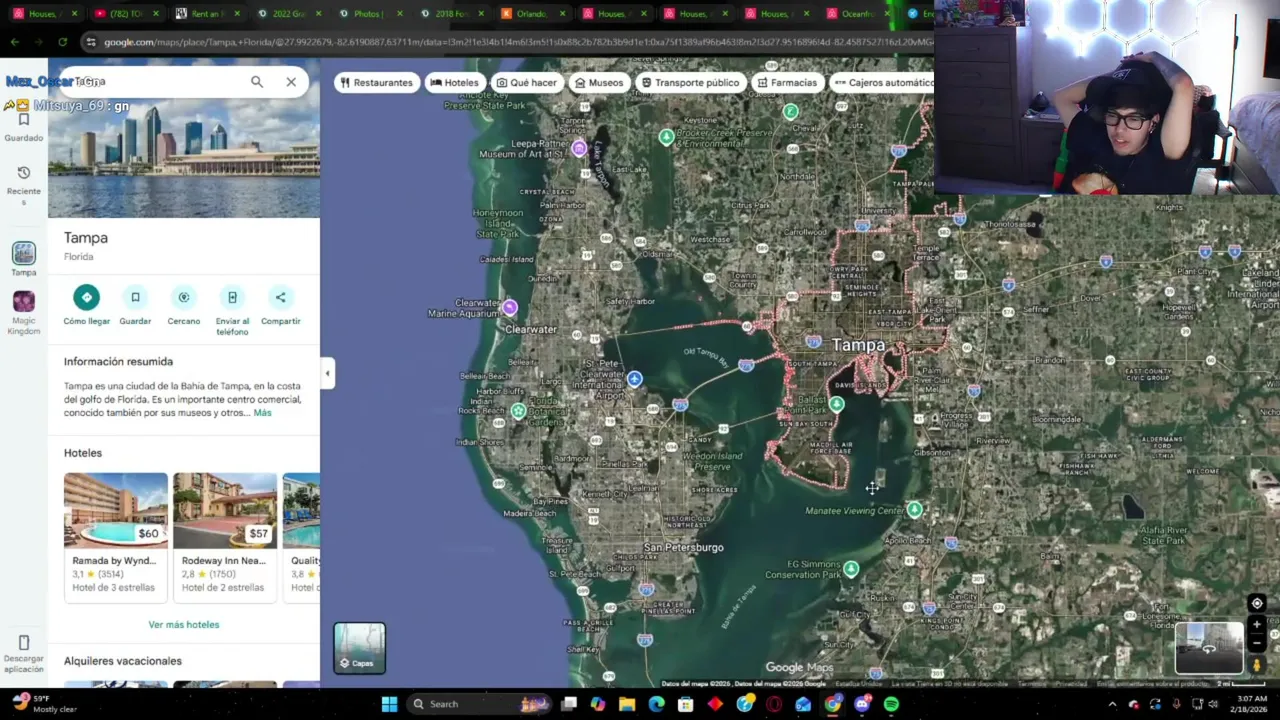The width and height of the screenshot is (1280, 720).
Task: Show hidden system tray icons chevron
Action: pos(1112,704)
